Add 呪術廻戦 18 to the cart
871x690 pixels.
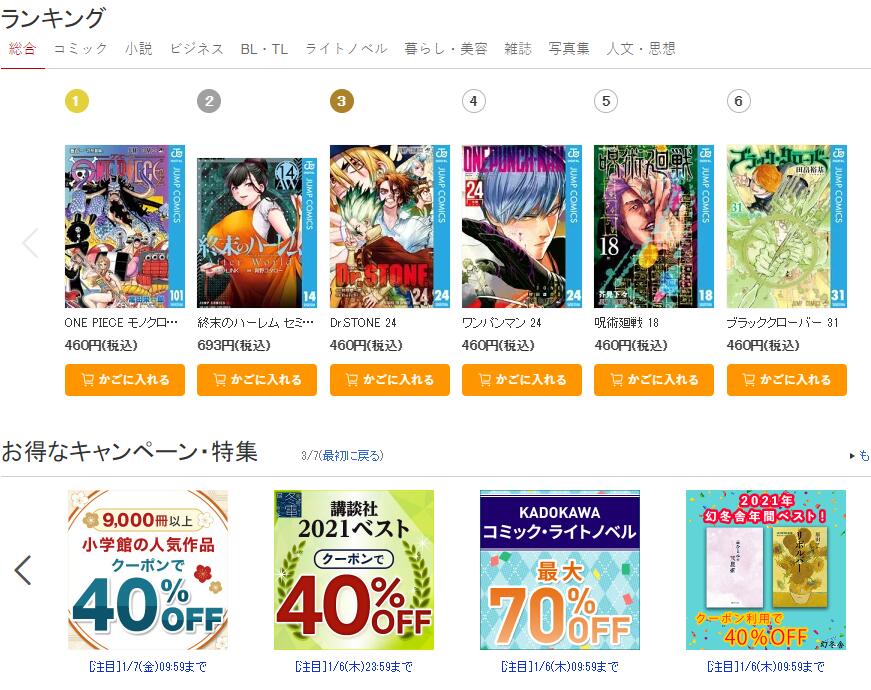tap(654, 380)
